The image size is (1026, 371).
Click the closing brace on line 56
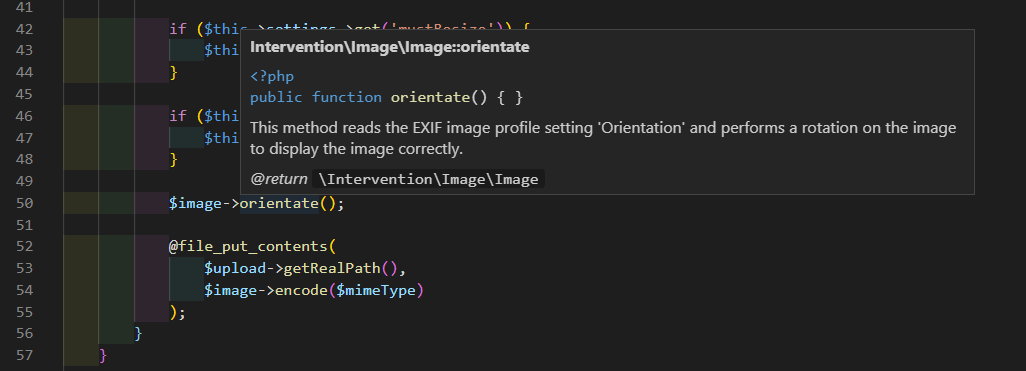(x=138, y=334)
